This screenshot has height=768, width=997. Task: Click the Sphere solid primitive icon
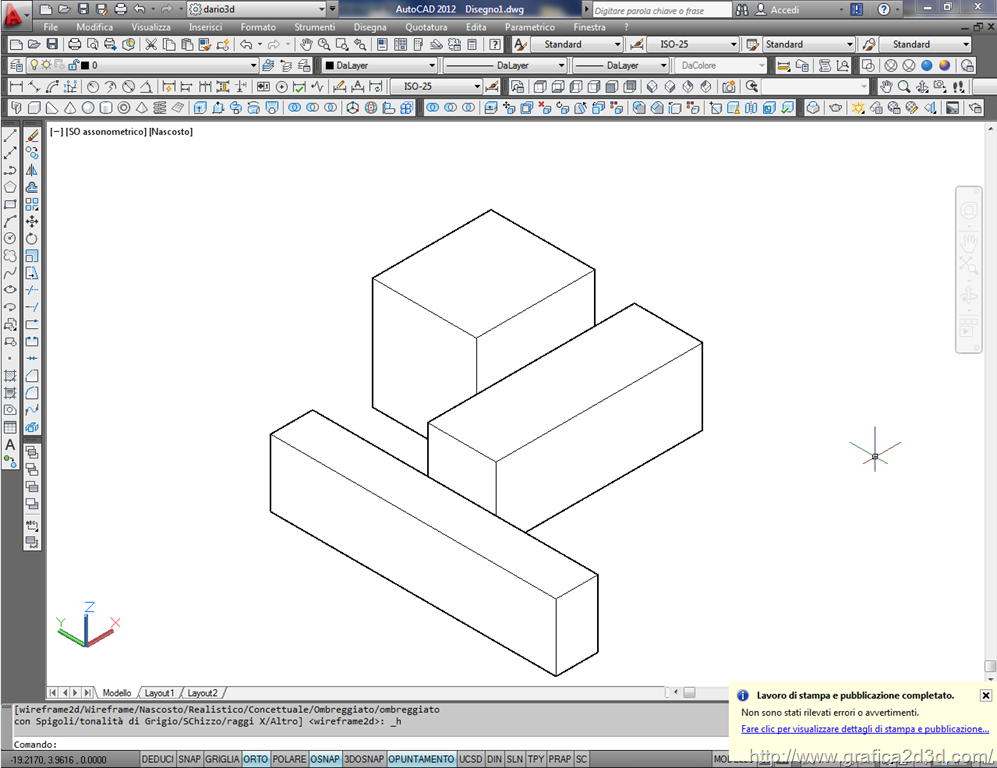88,108
